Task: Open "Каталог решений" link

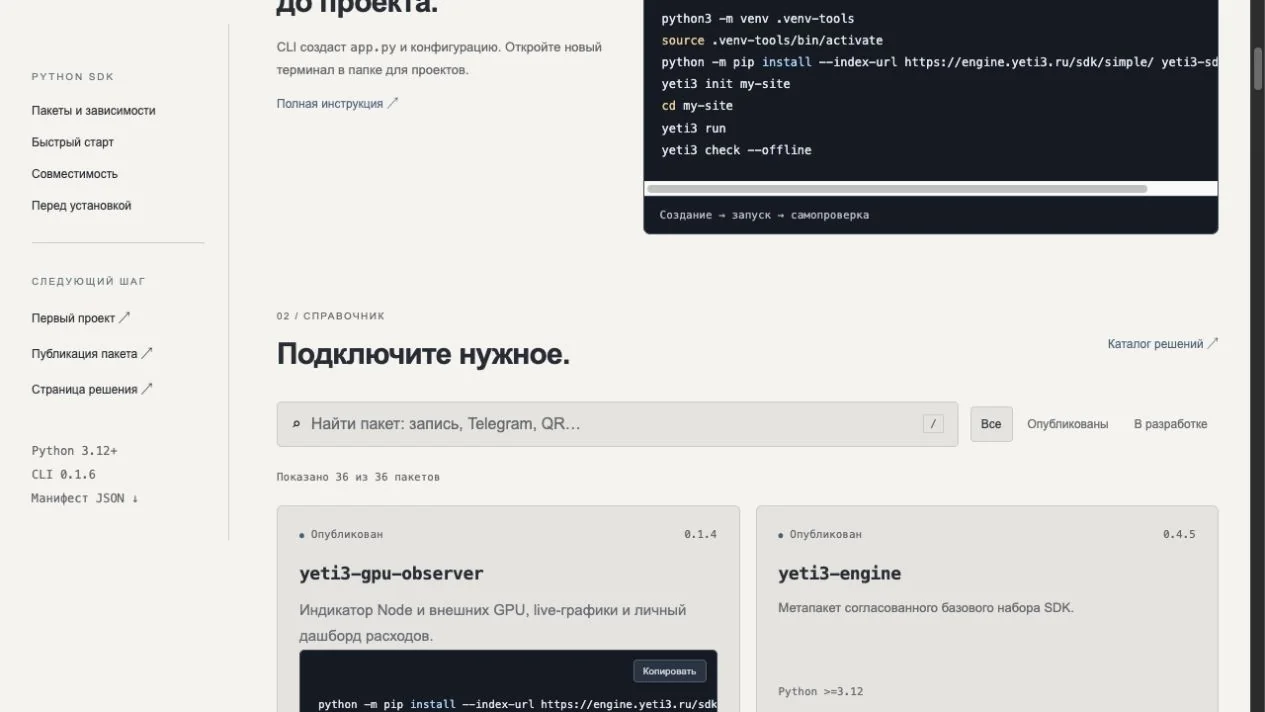Action: [1163, 344]
